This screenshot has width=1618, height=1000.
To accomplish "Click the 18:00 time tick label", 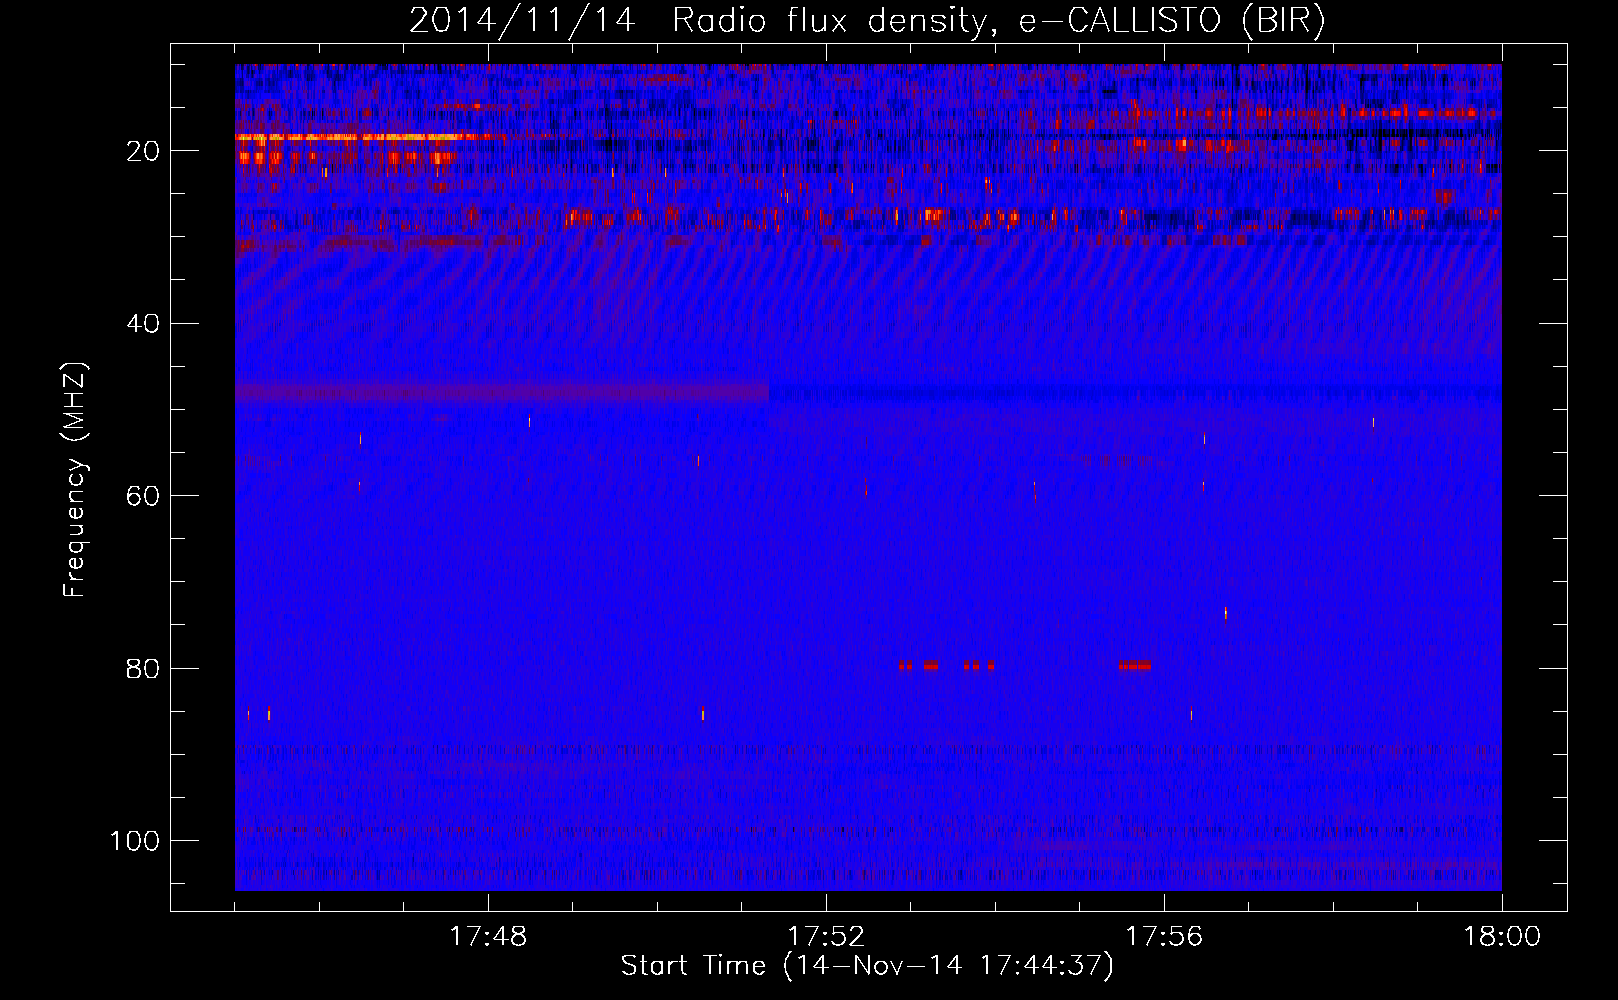I will [x=1502, y=937].
